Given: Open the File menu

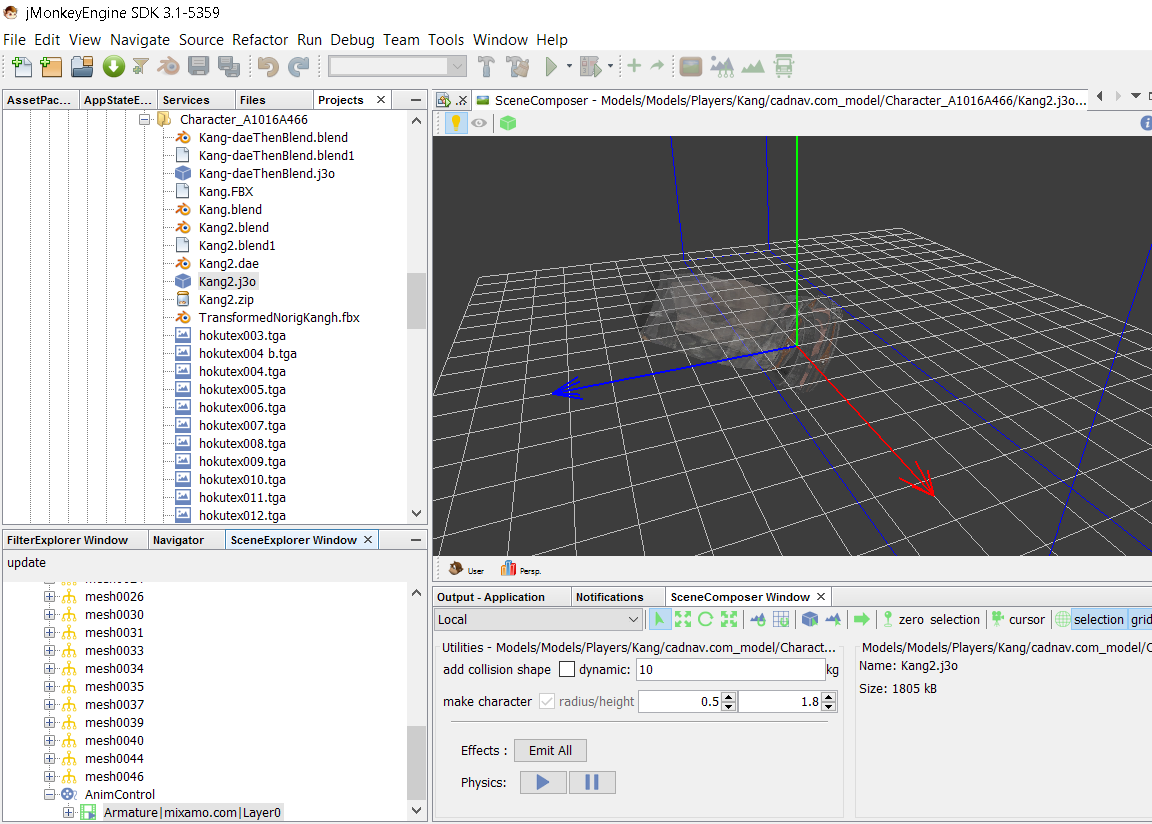Looking at the screenshot, I should coord(15,40).
